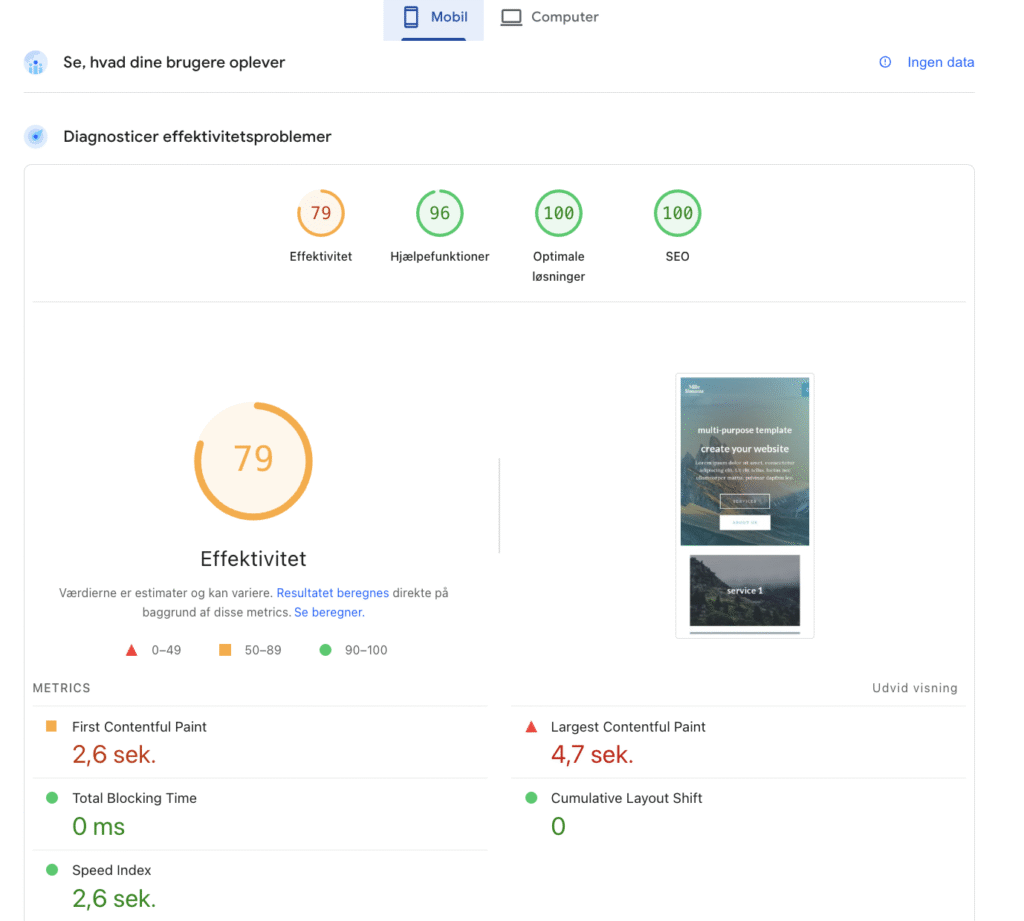Toggle Udvid visning for metrics
This screenshot has height=921, width=1024.
tap(914, 688)
